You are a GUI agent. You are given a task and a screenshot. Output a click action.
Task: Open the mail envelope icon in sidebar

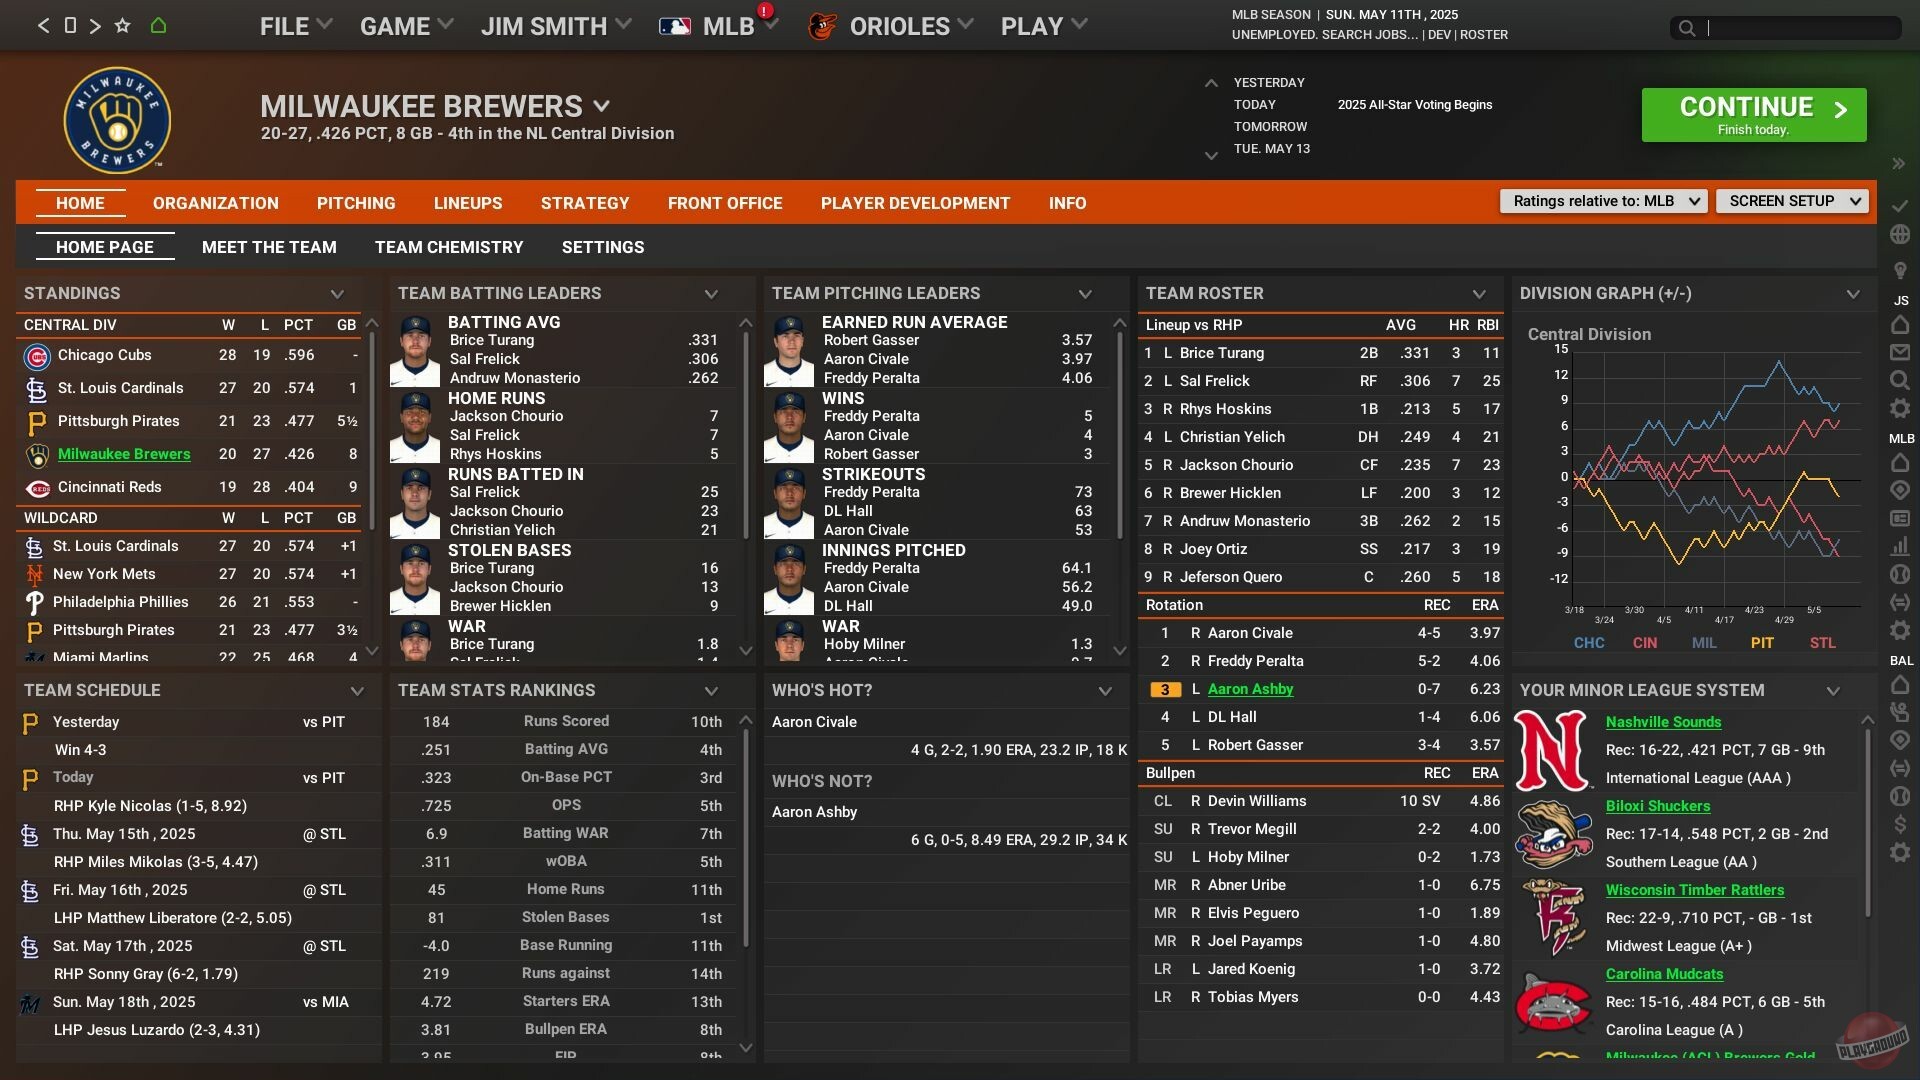(1900, 353)
